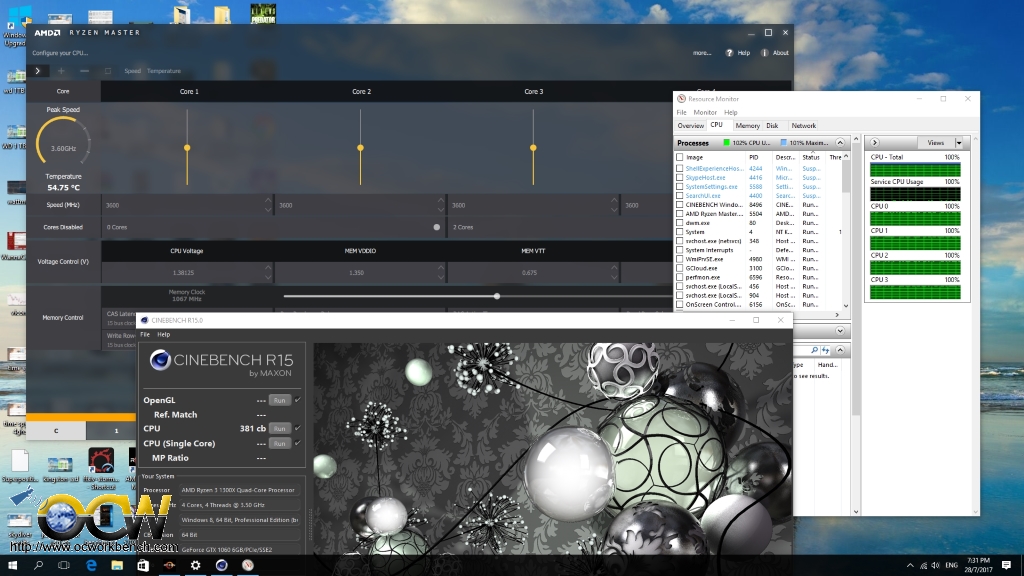This screenshot has height=576, width=1024.
Task: Switch to Network tab in Resource Monitor
Action: tap(804, 125)
